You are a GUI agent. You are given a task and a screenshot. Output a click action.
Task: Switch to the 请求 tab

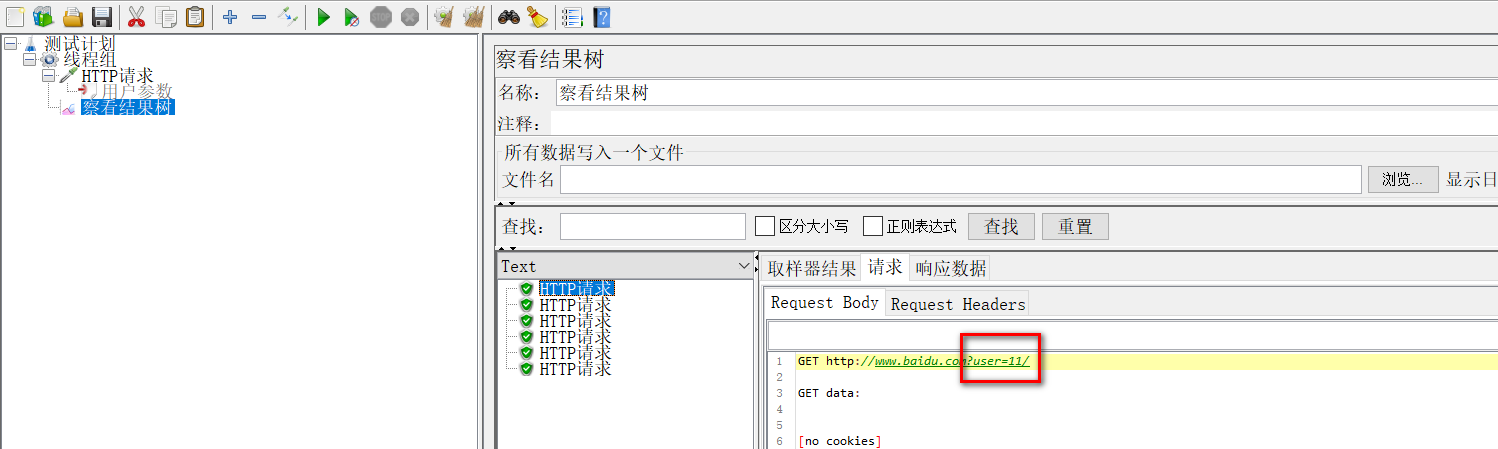point(885,267)
